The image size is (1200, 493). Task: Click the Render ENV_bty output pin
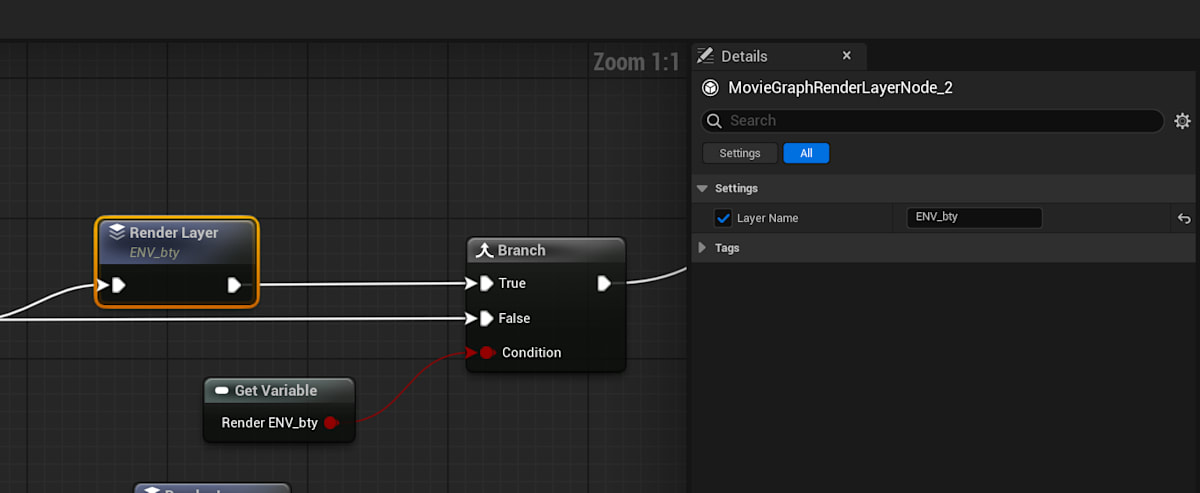coord(332,423)
